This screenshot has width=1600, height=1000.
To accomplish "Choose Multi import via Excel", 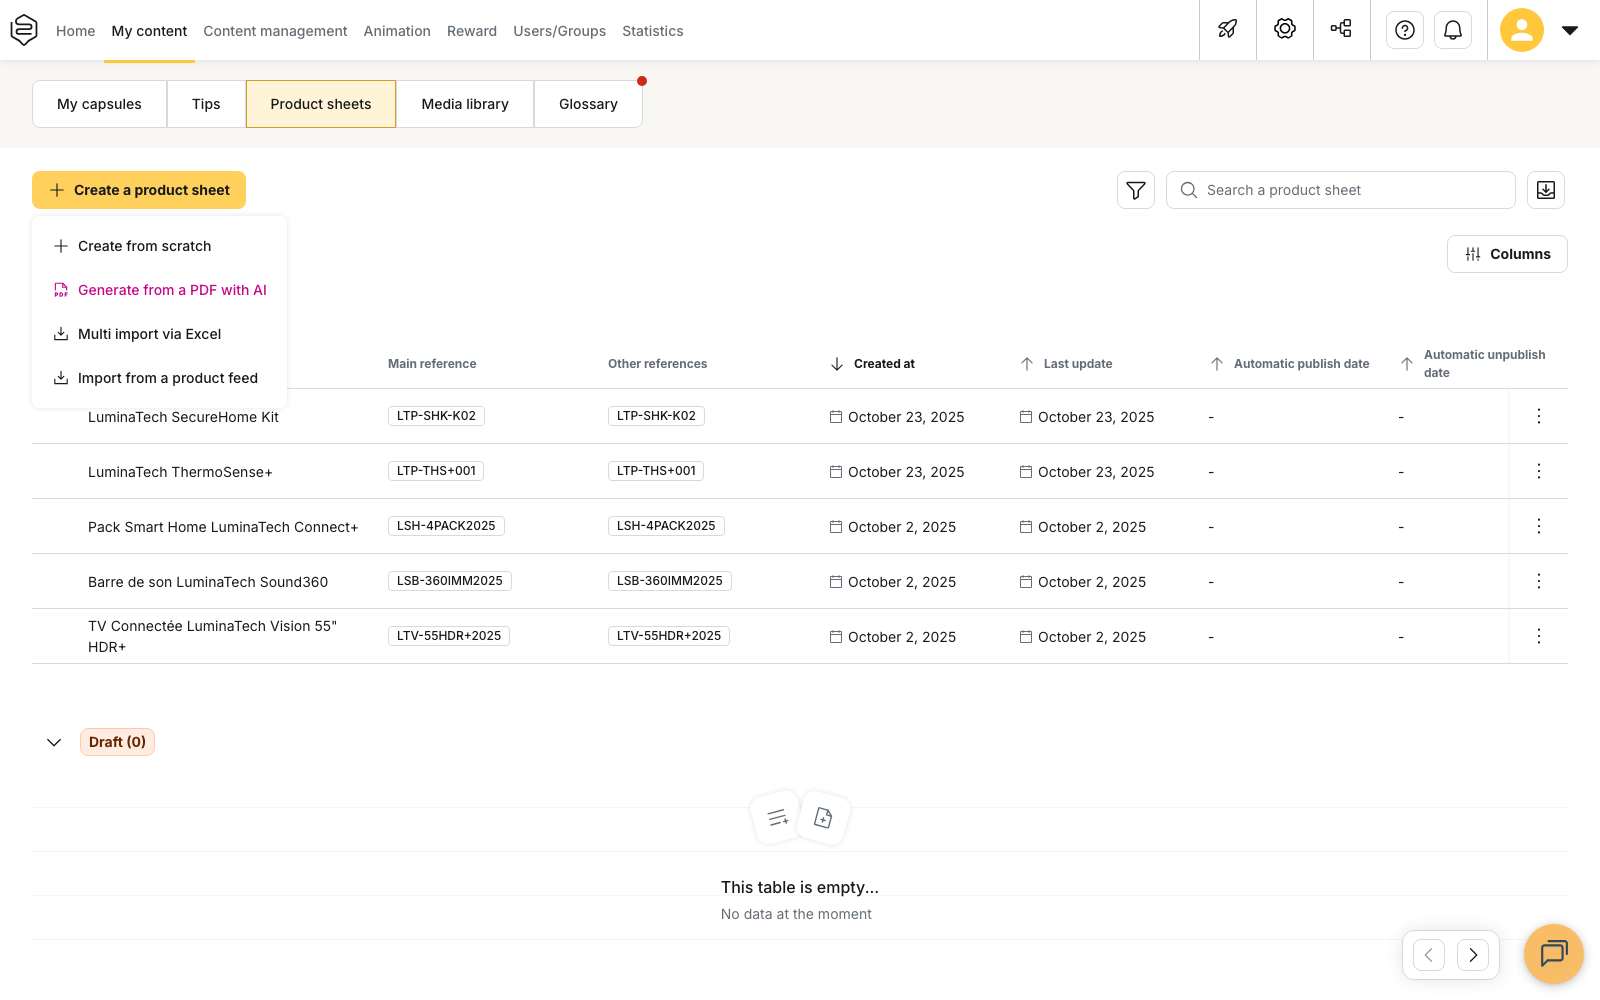I will tap(160, 334).
